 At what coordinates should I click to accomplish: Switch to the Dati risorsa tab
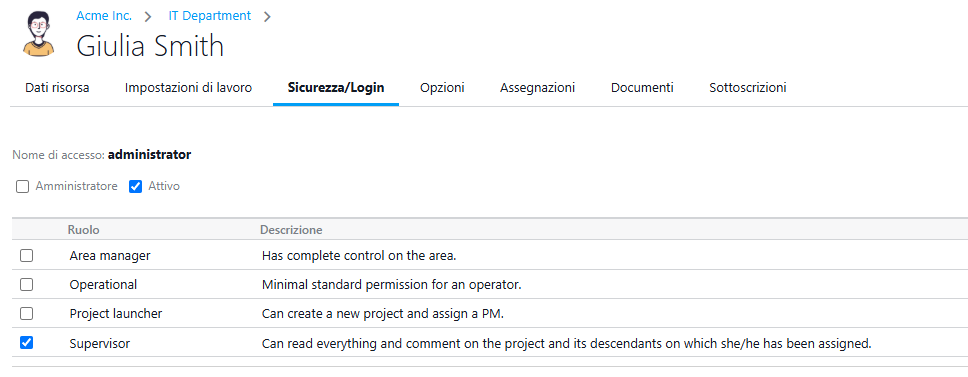tap(57, 88)
